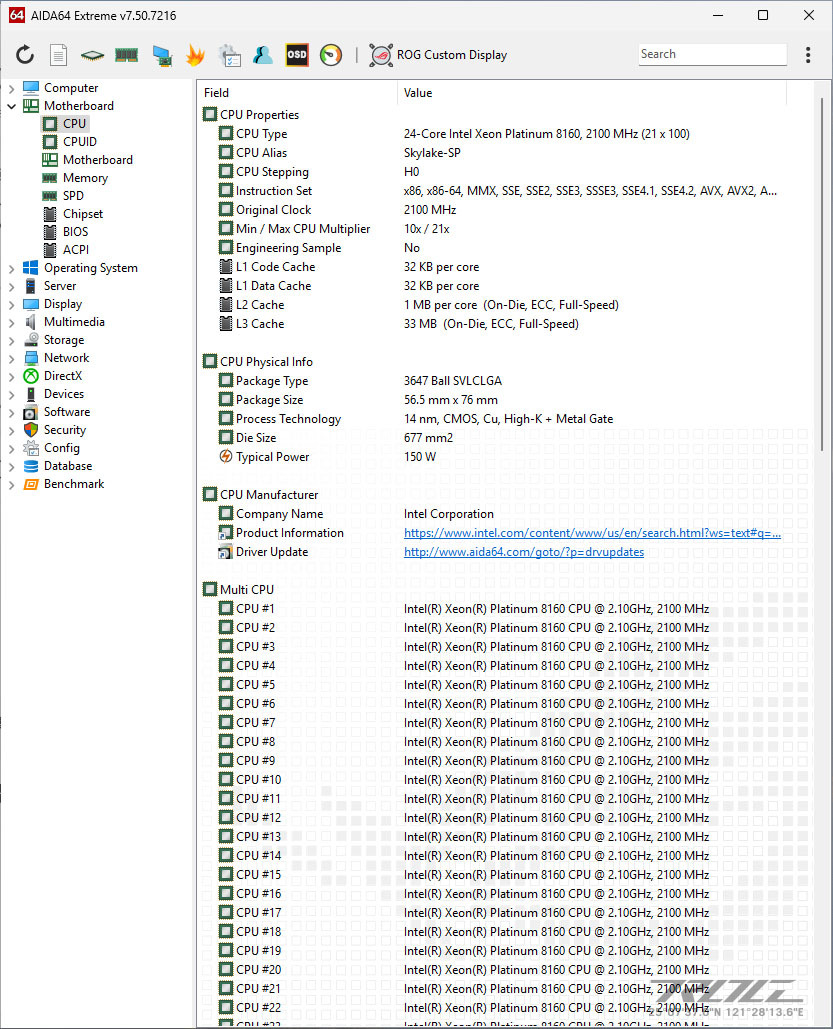Viewport: 833px width, 1029px height.
Task: Click the vertical scrollbar of details pane
Action: coord(821,274)
